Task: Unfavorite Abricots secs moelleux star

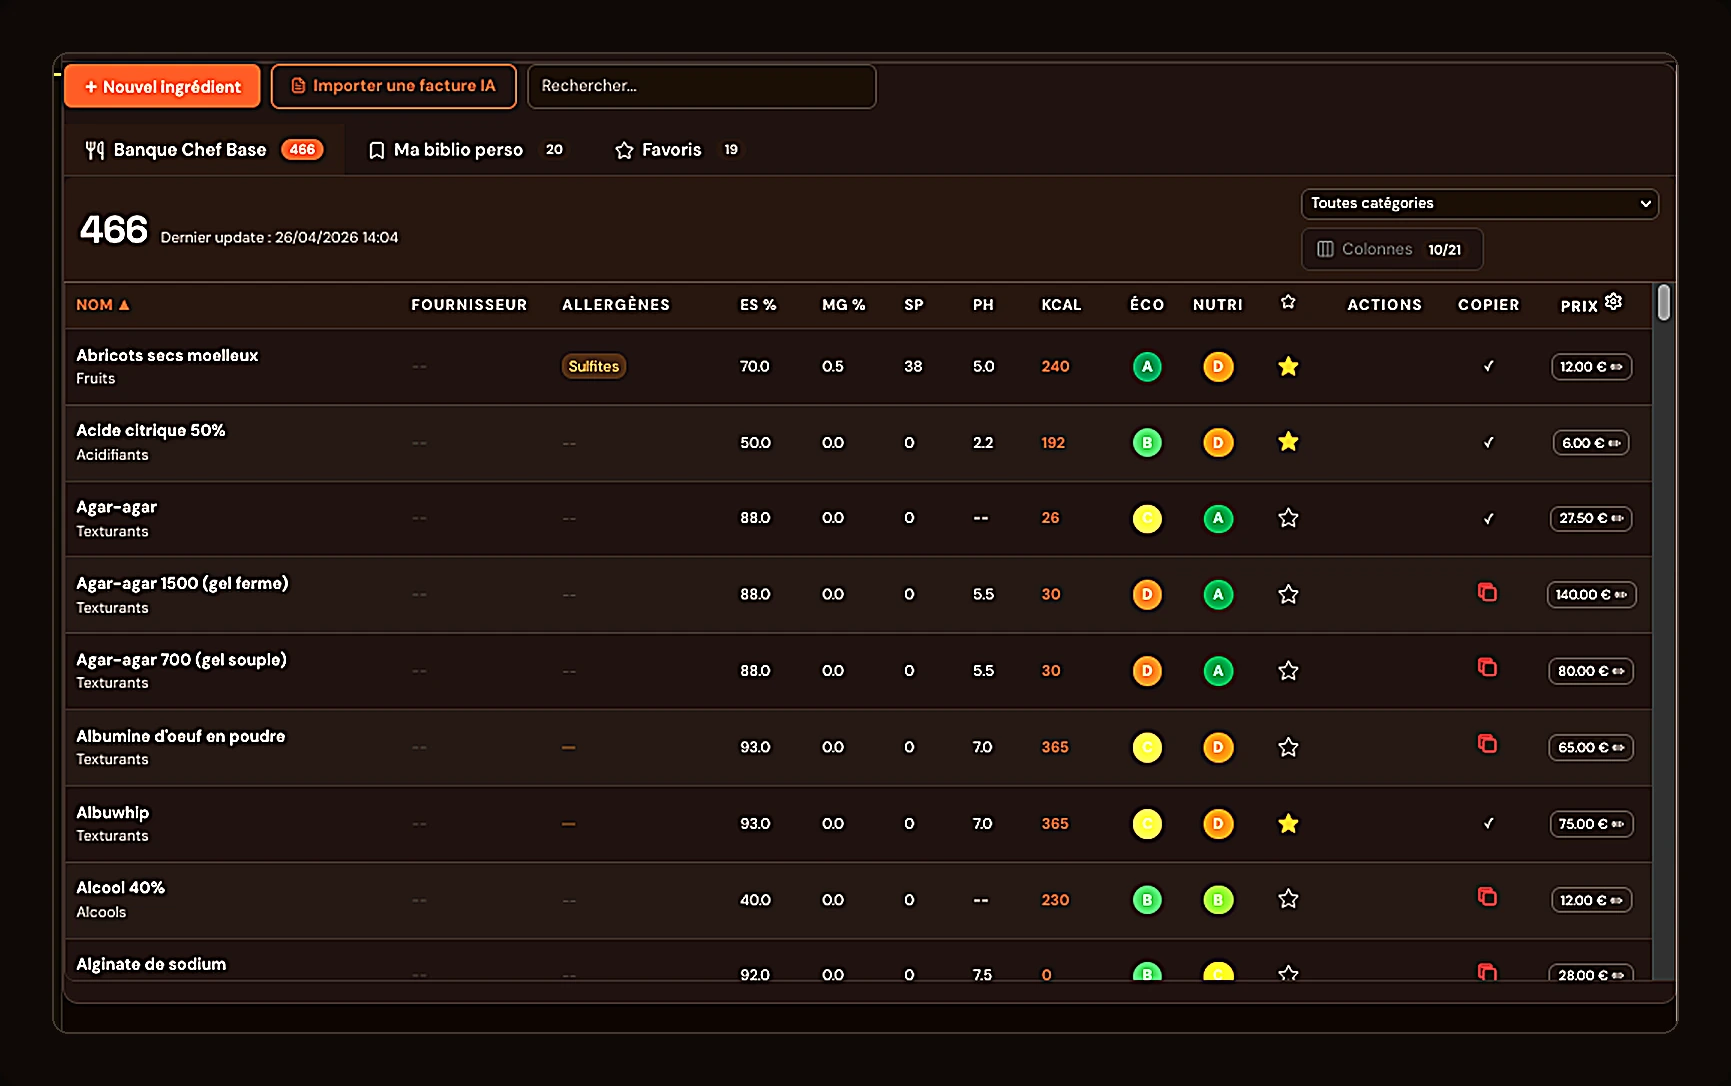Action: [1288, 367]
